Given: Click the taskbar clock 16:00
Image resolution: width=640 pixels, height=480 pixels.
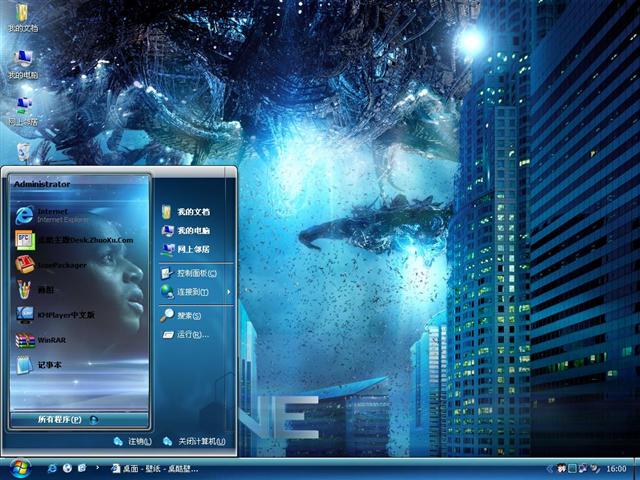Looking at the screenshot, I should (616, 469).
